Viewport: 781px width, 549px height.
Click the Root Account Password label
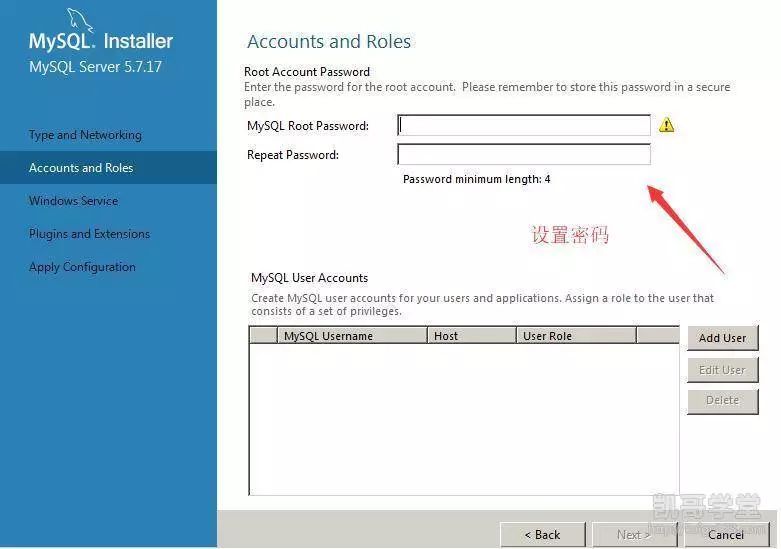(x=307, y=72)
